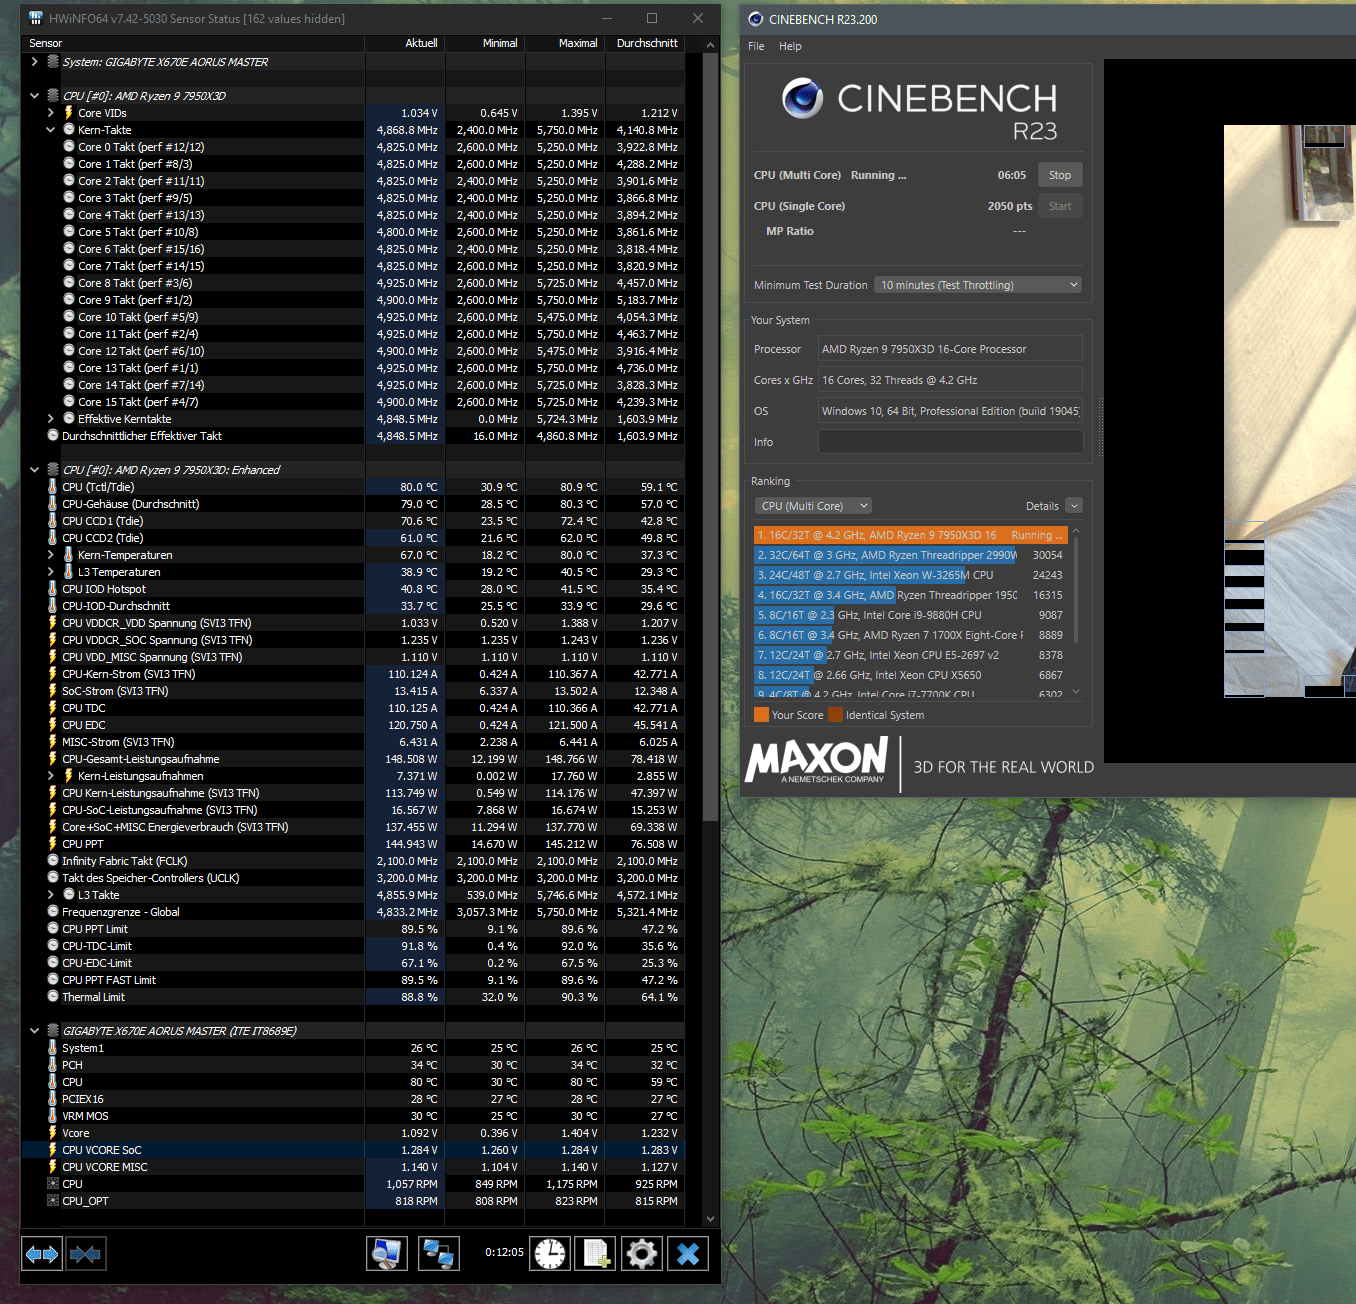This screenshot has width=1356, height=1304.
Task: Click the clock icon beside Kern-Takte
Action: [69, 130]
